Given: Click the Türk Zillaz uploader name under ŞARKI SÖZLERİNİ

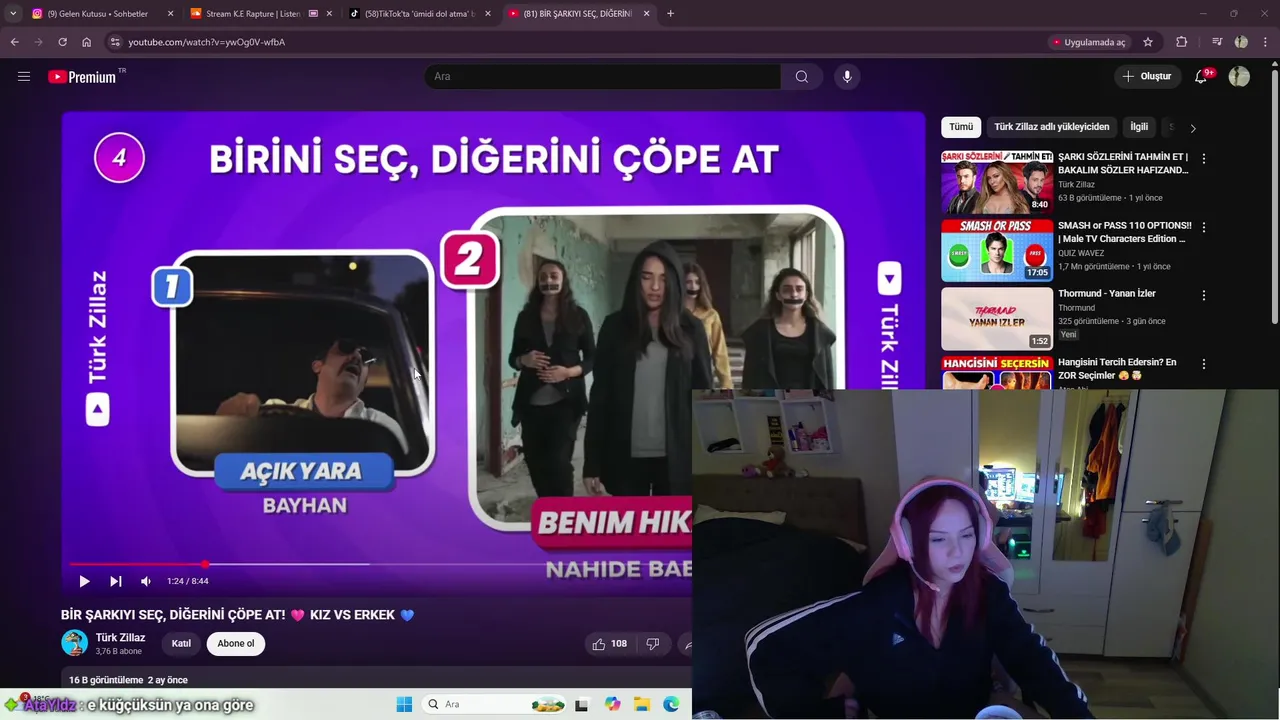Looking at the screenshot, I should [x=1076, y=185].
